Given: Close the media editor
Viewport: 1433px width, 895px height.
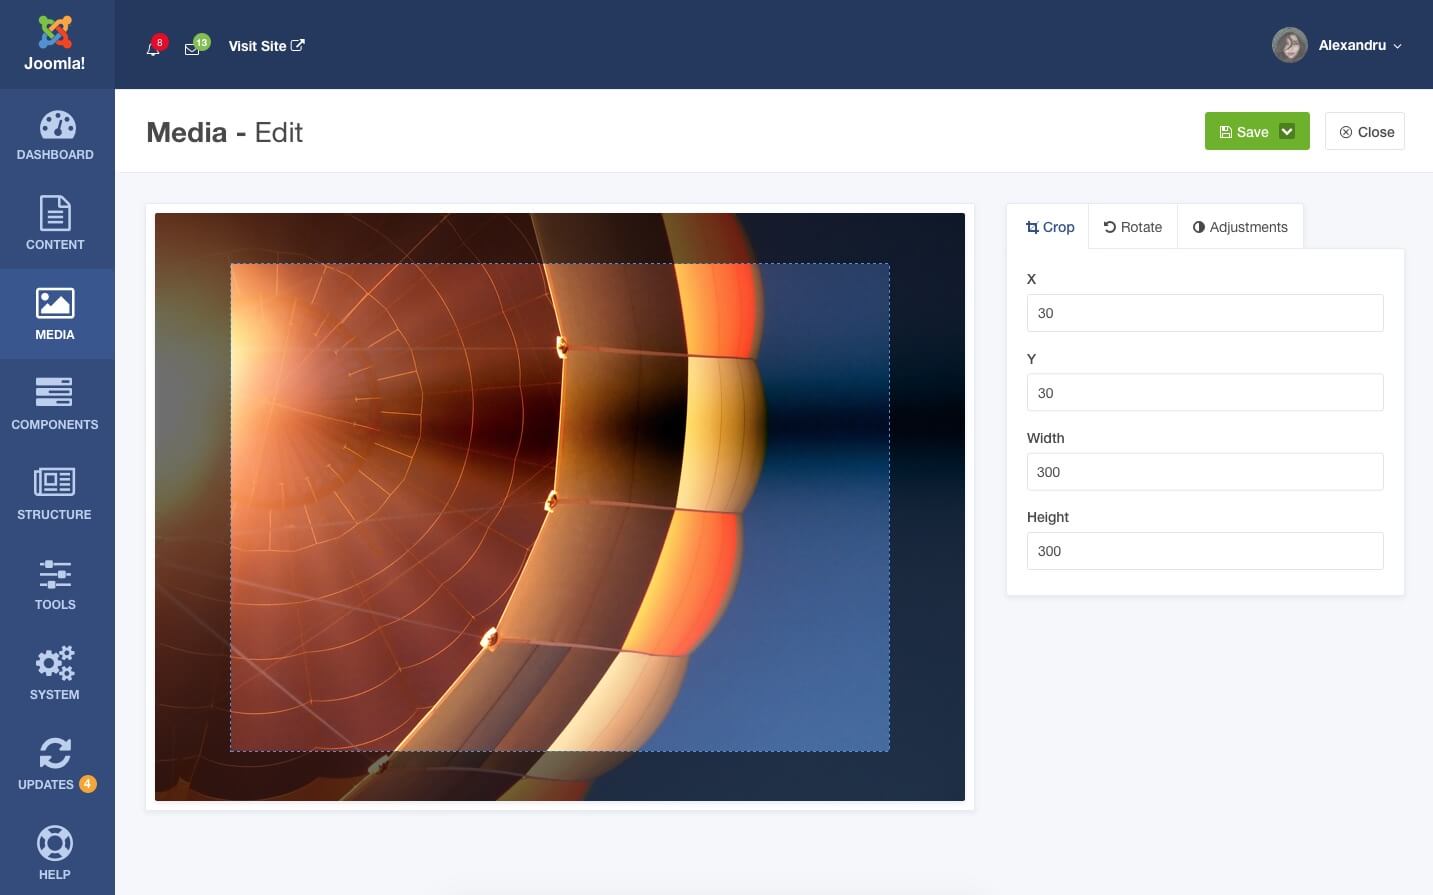Looking at the screenshot, I should pos(1365,132).
